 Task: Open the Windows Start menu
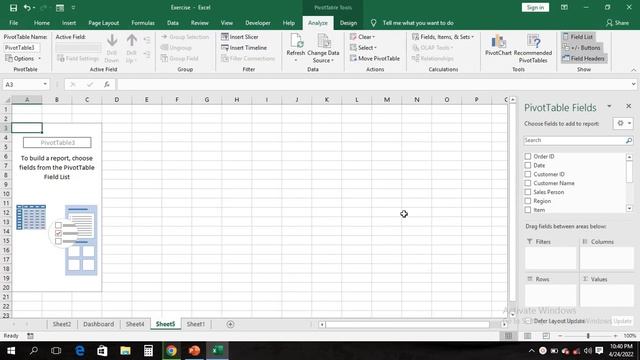11,351
